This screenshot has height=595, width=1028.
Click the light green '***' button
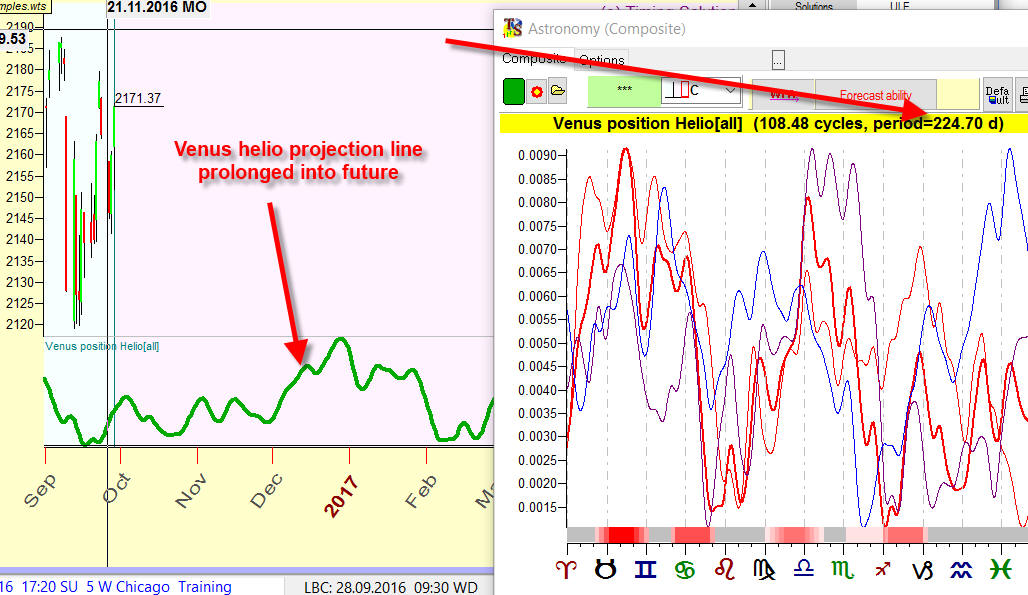coord(623,91)
